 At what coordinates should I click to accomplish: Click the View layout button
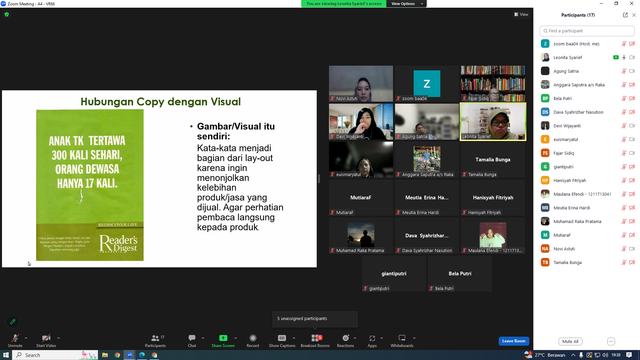[x=521, y=14]
